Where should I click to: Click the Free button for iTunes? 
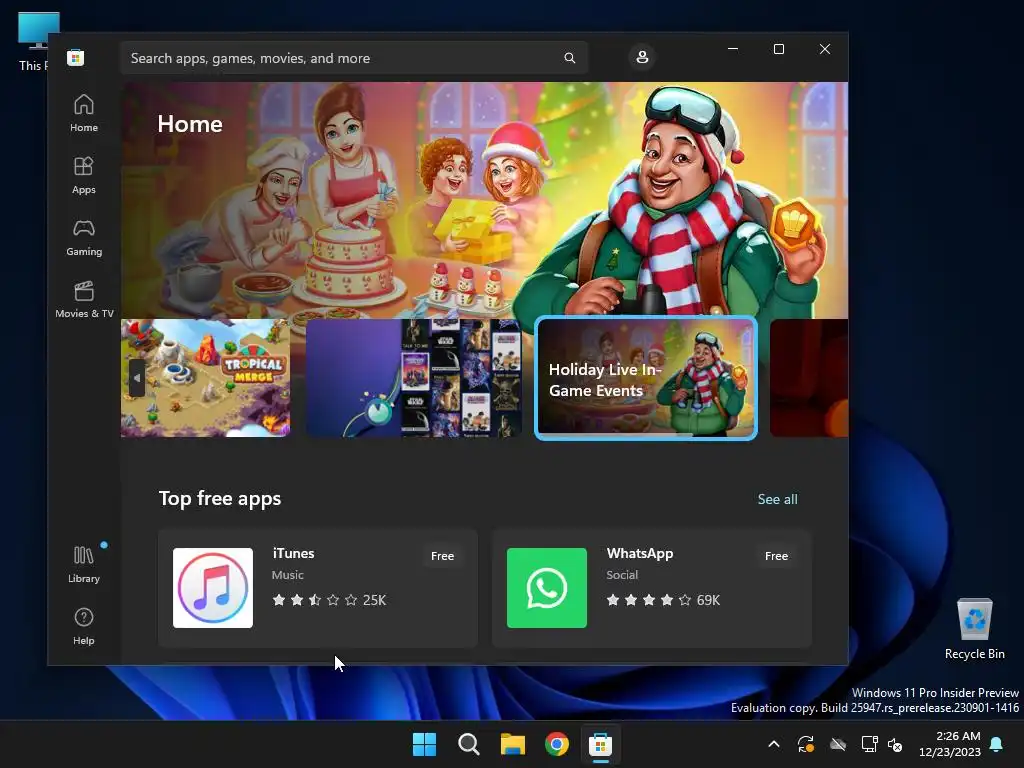[442, 556]
